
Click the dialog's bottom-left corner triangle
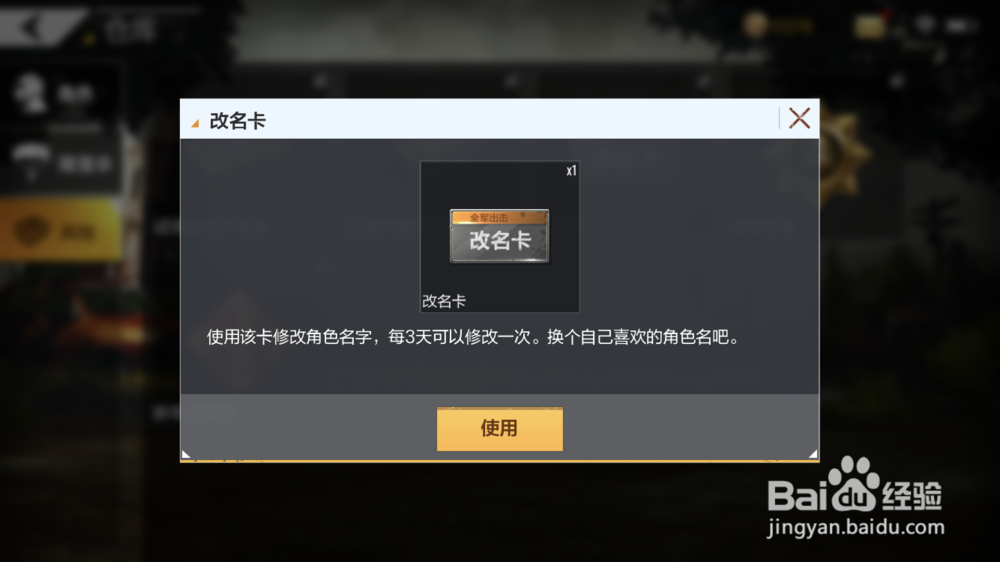[186, 454]
